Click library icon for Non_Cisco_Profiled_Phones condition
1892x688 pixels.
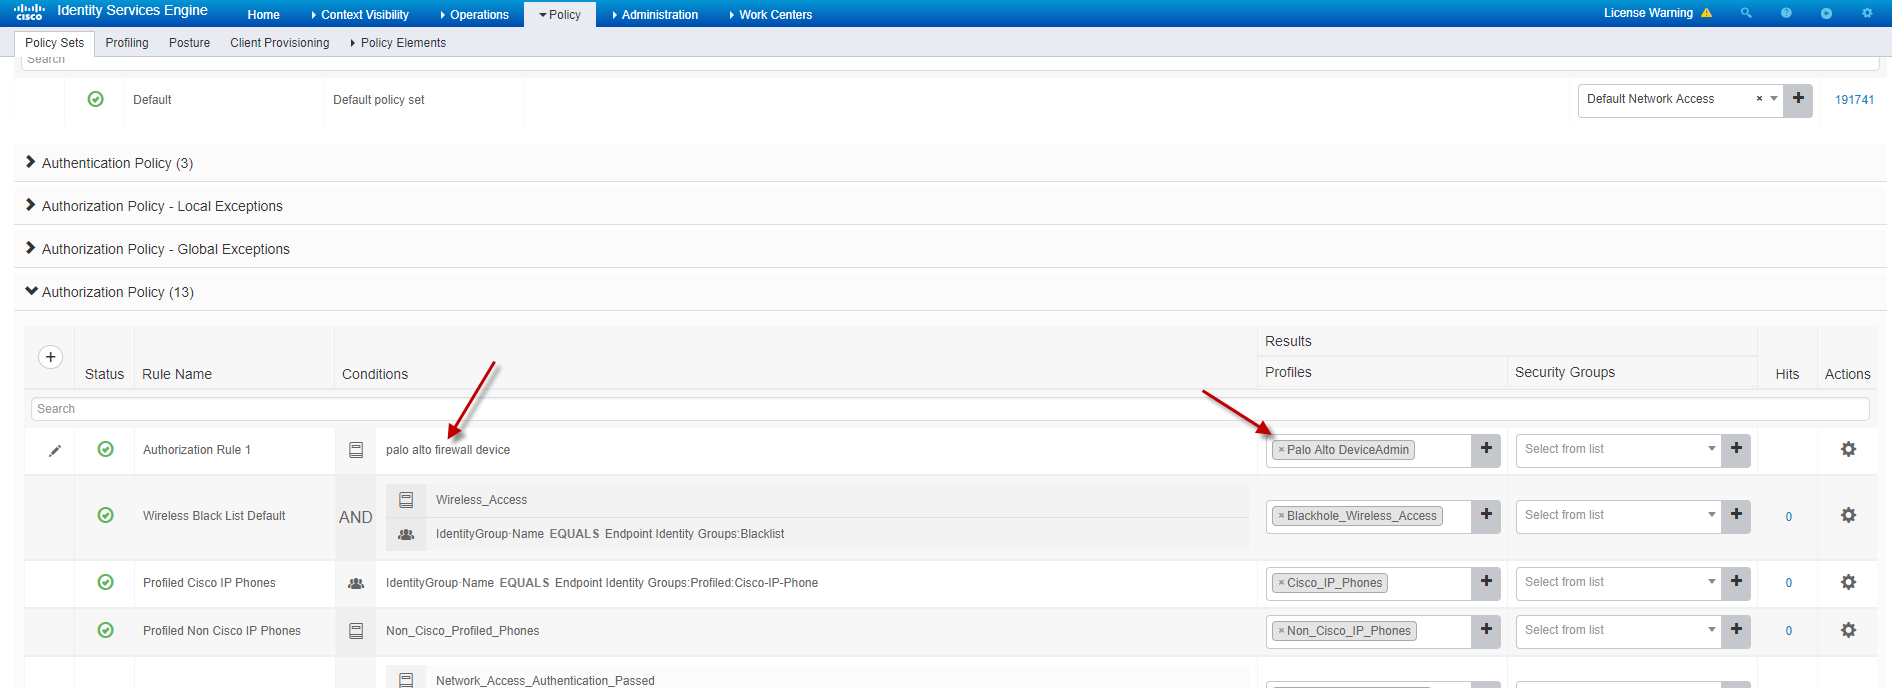point(356,631)
